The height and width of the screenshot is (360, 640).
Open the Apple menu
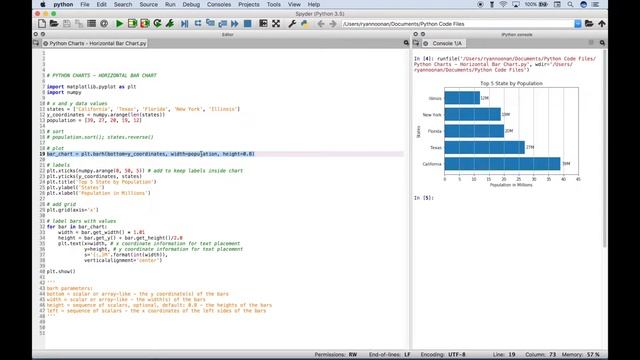tap(42, 4)
